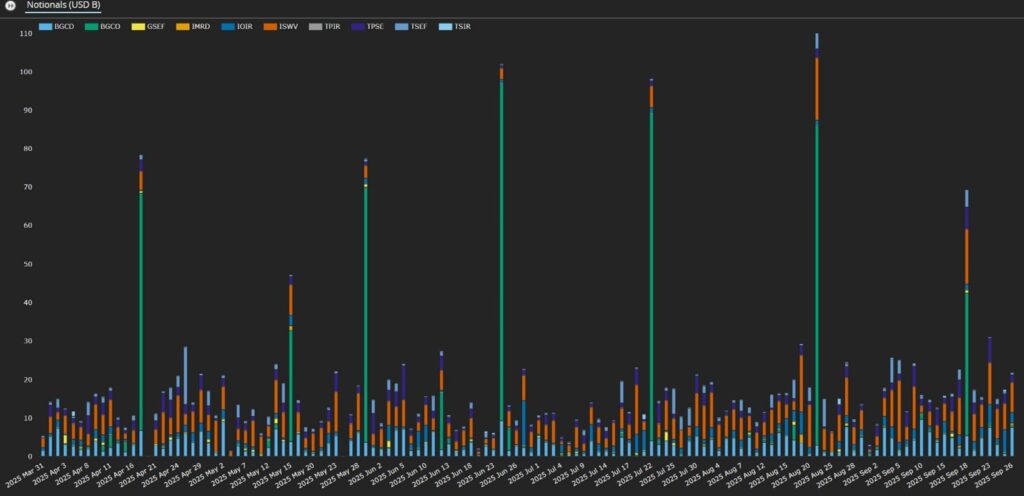Screen dimensions: 1024x496
Task: Select the Notionals (USD B) tab
Action: click(63, 6)
